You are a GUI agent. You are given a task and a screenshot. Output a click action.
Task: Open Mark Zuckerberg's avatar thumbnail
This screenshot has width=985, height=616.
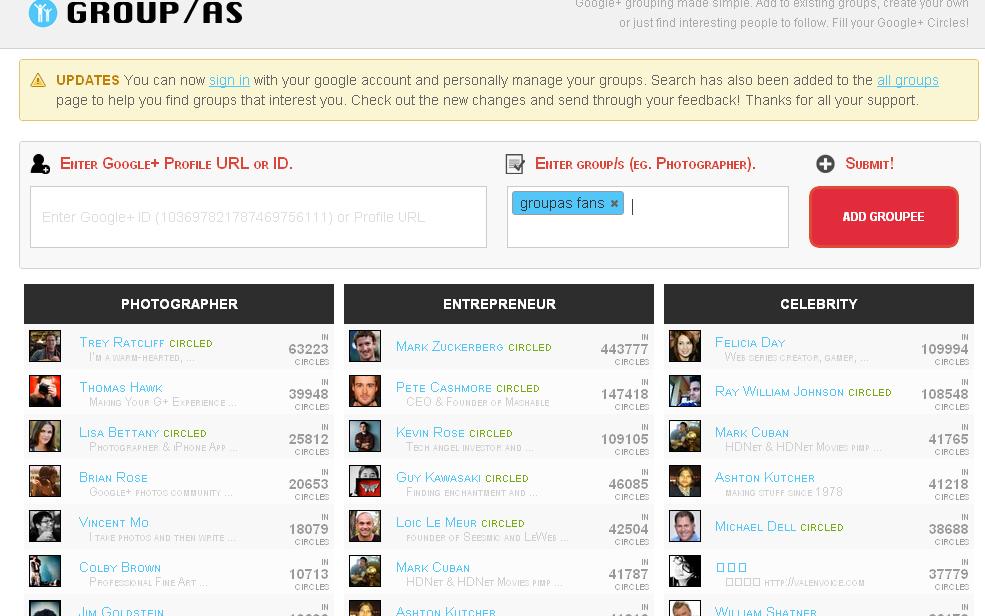(365, 346)
